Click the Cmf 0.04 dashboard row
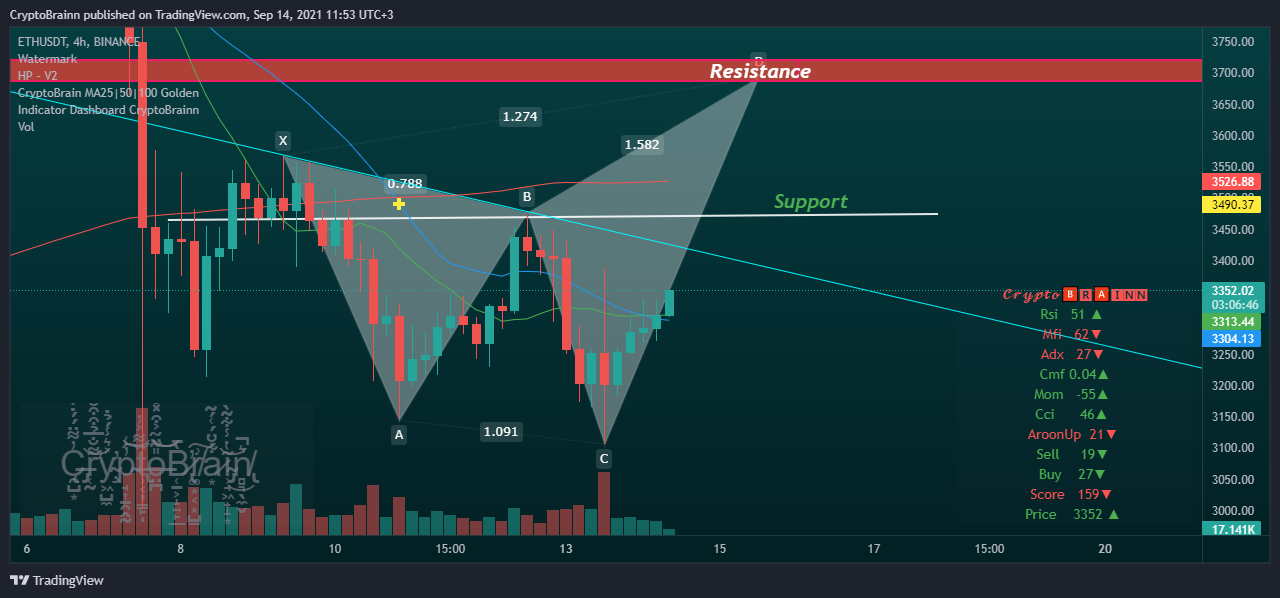This screenshot has width=1280, height=598. [1073, 374]
